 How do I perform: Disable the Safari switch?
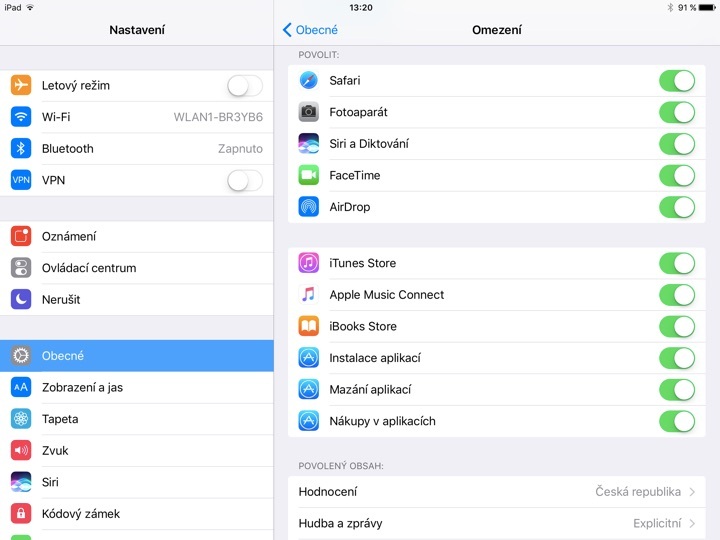(x=677, y=81)
